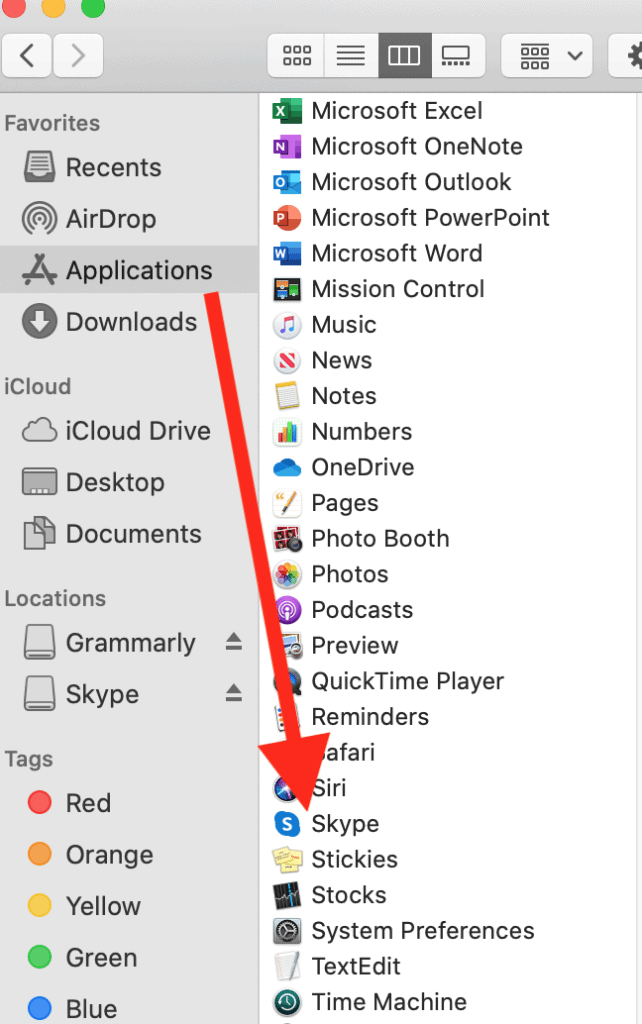
Task: Open Skype from the Applications list
Action: (x=345, y=824)
